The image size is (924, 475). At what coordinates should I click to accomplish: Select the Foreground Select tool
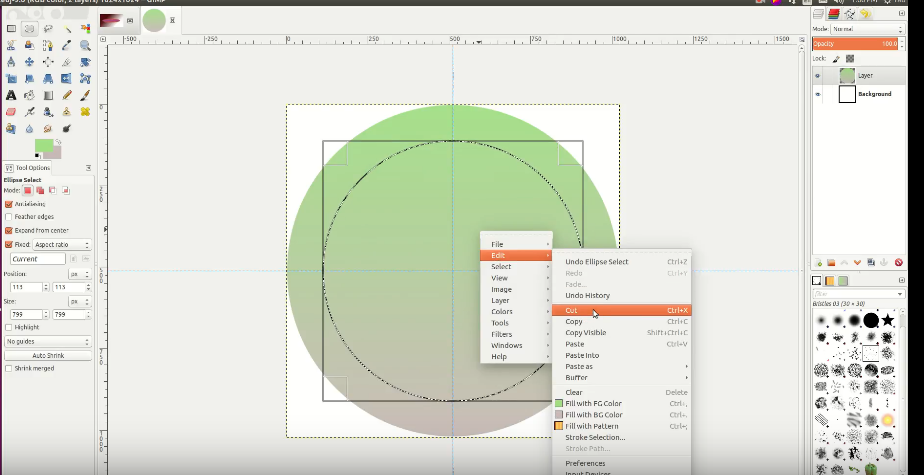point(29,45)
